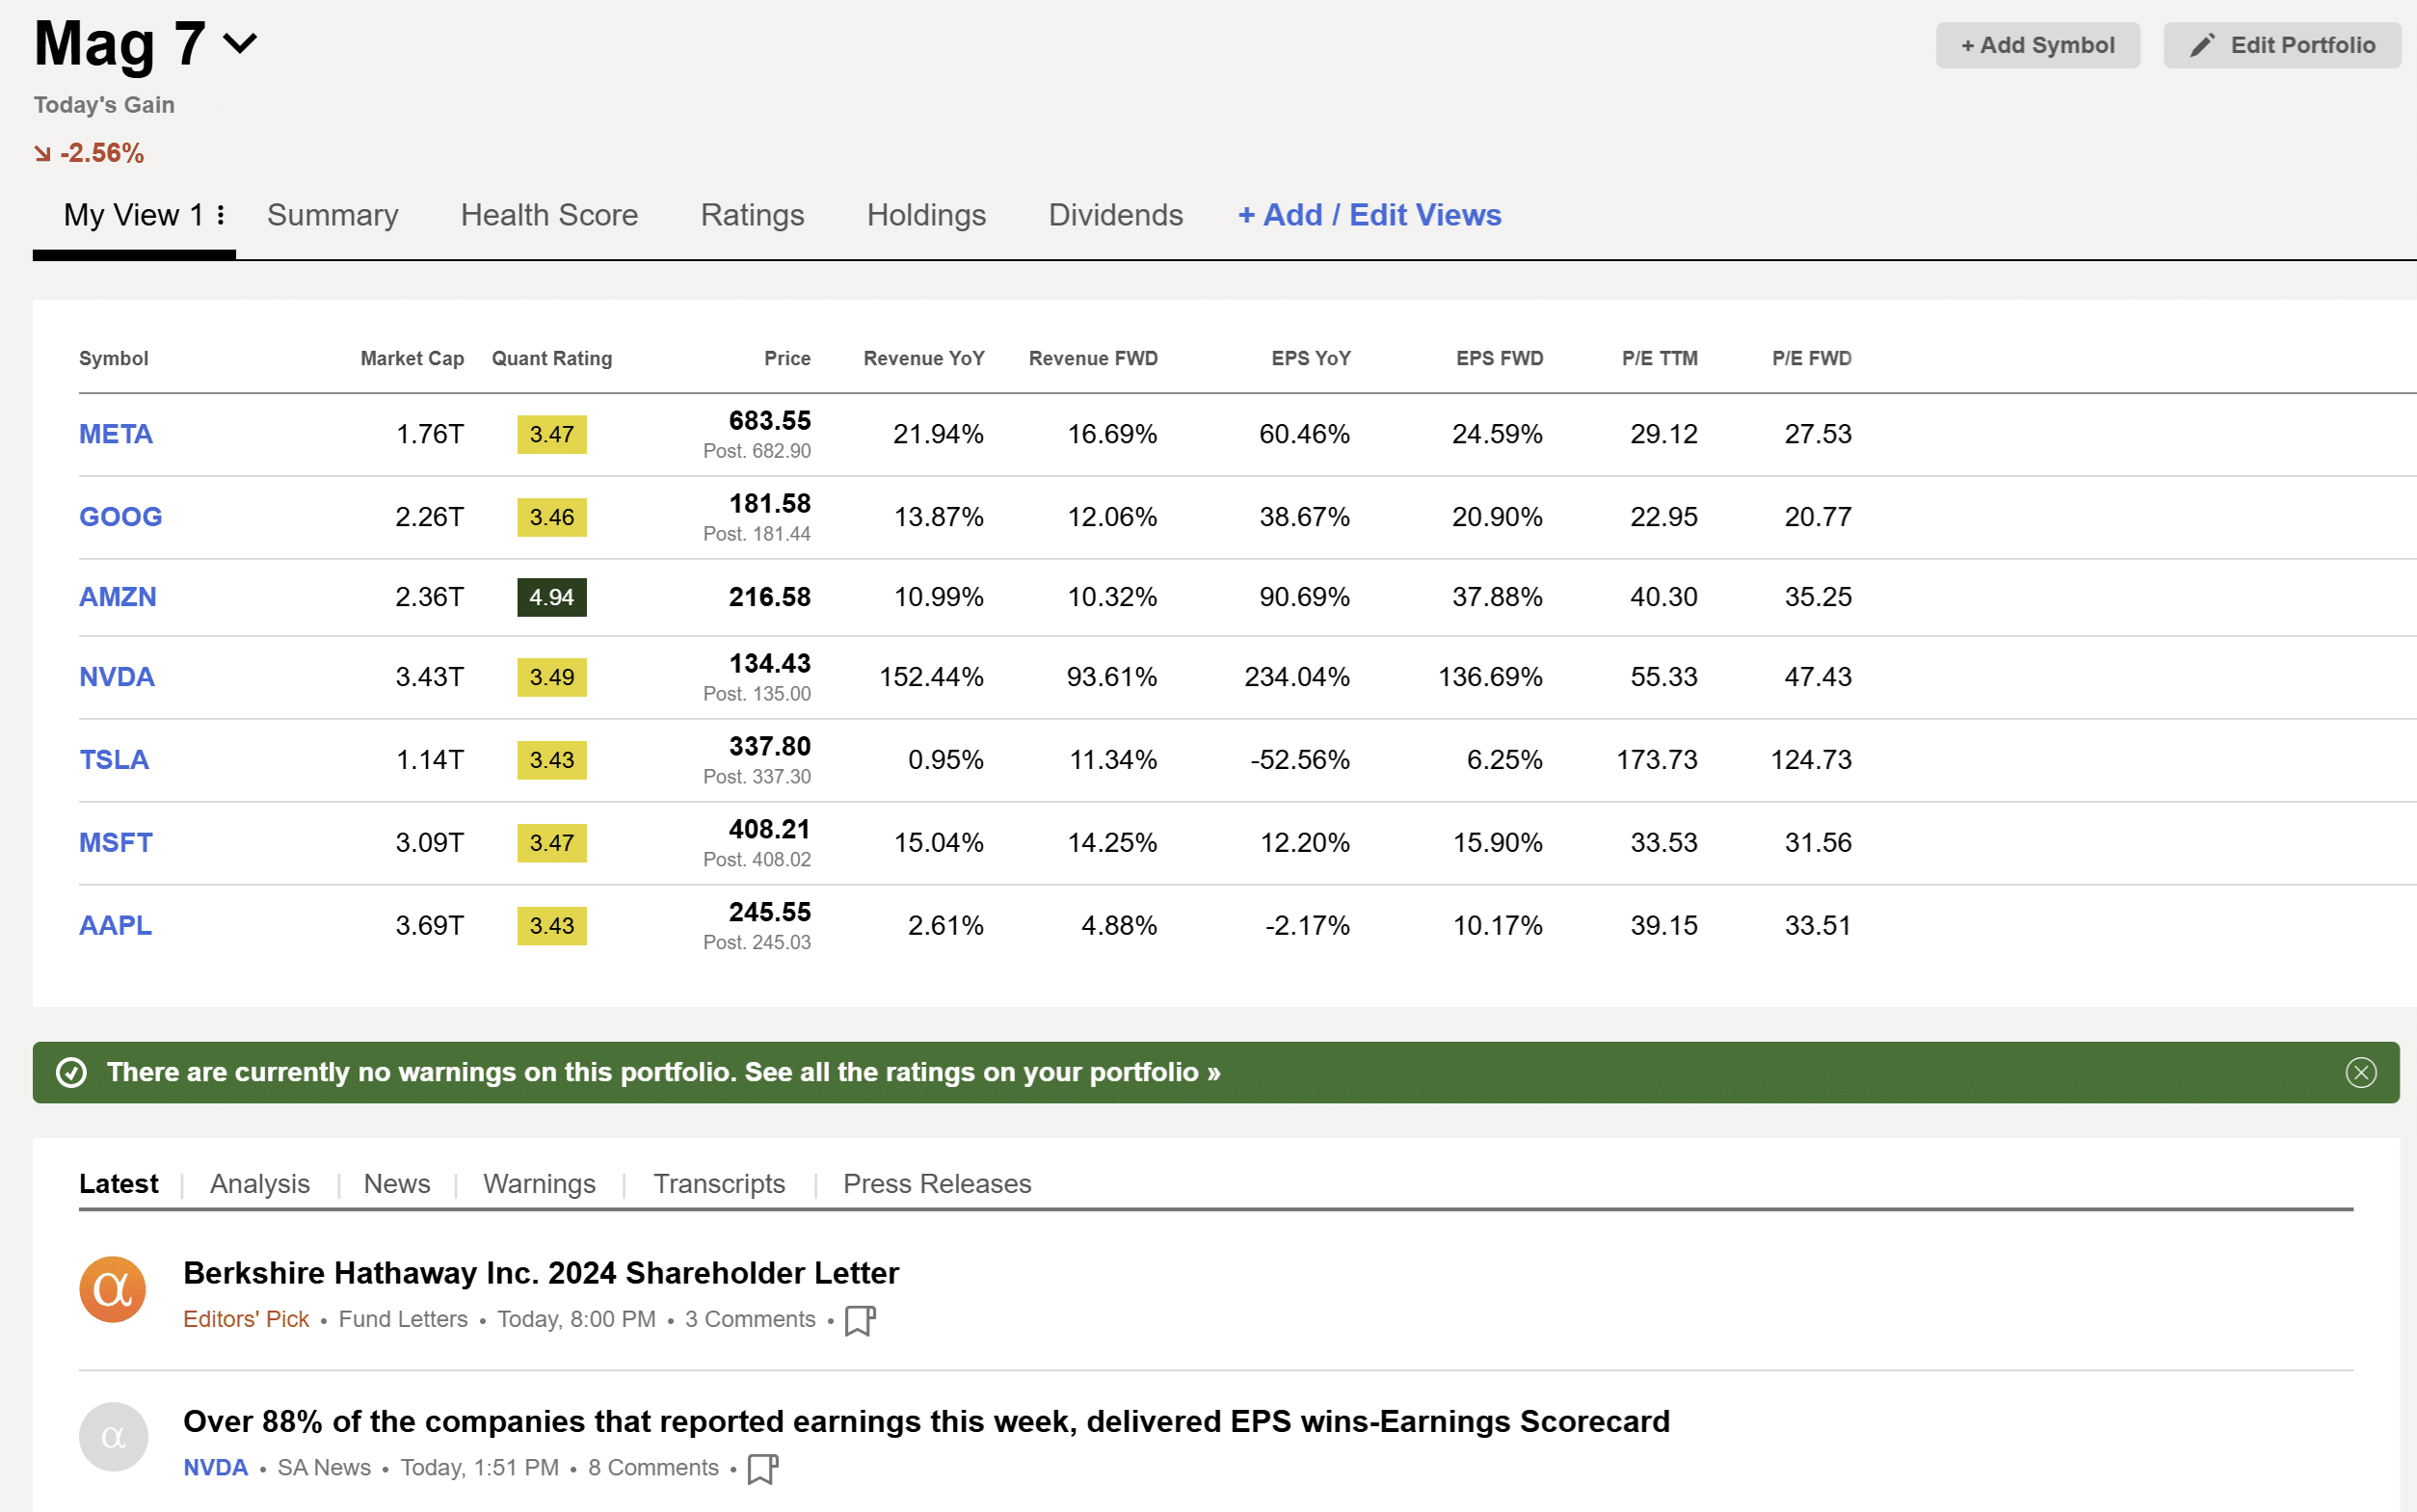Sort by P/E FWD column header
The width and height of the screenshot is (2417, 1512).
[1812, 358]
